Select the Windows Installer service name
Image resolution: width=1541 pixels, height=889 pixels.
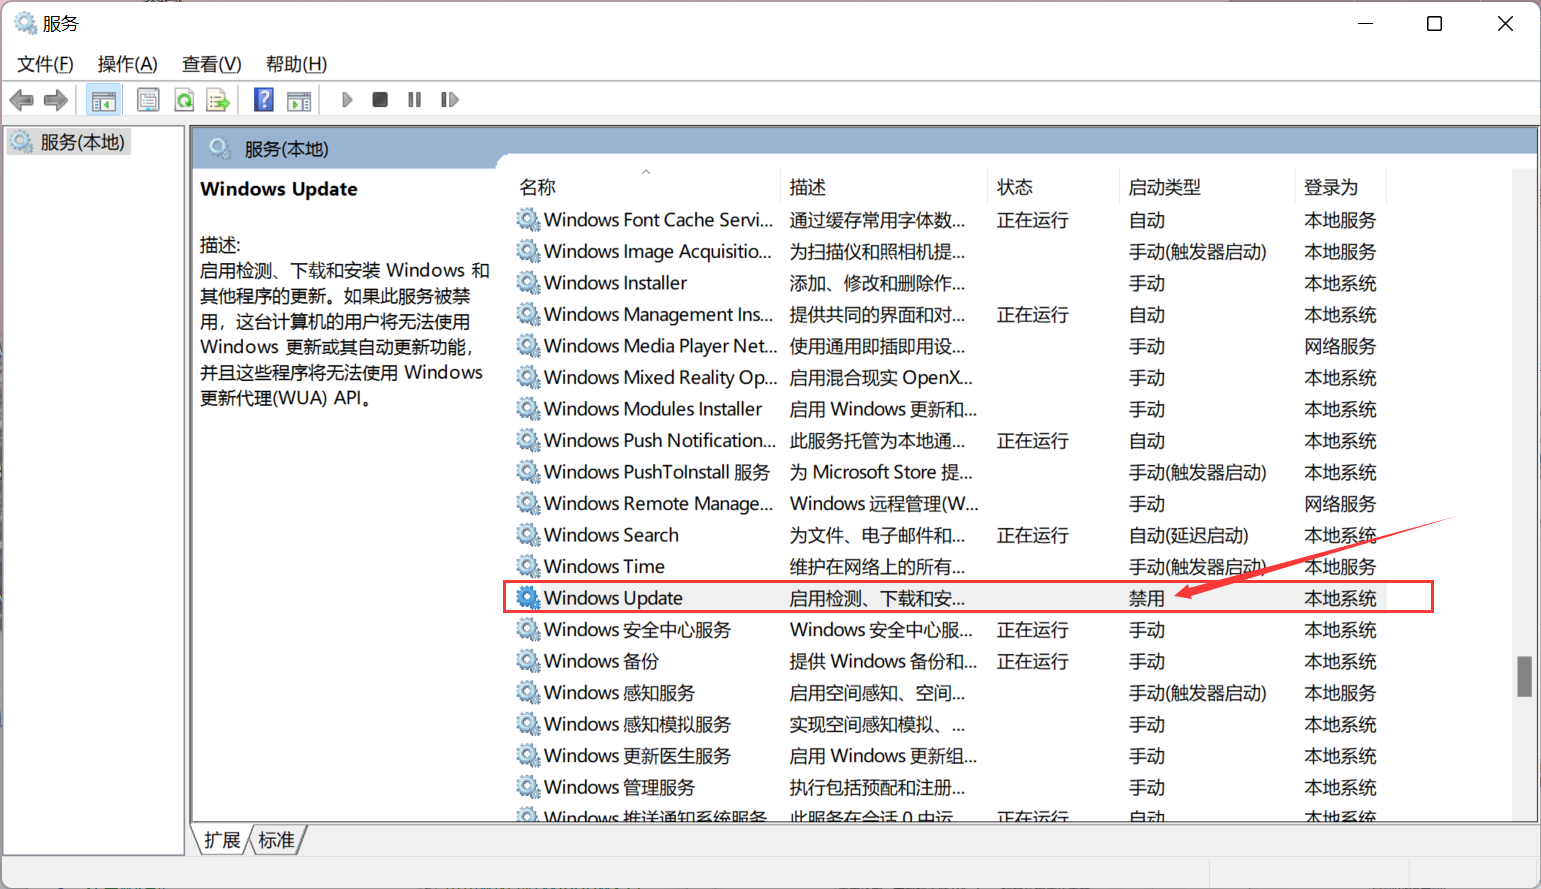pyautogui.click(x=615, y=283)
